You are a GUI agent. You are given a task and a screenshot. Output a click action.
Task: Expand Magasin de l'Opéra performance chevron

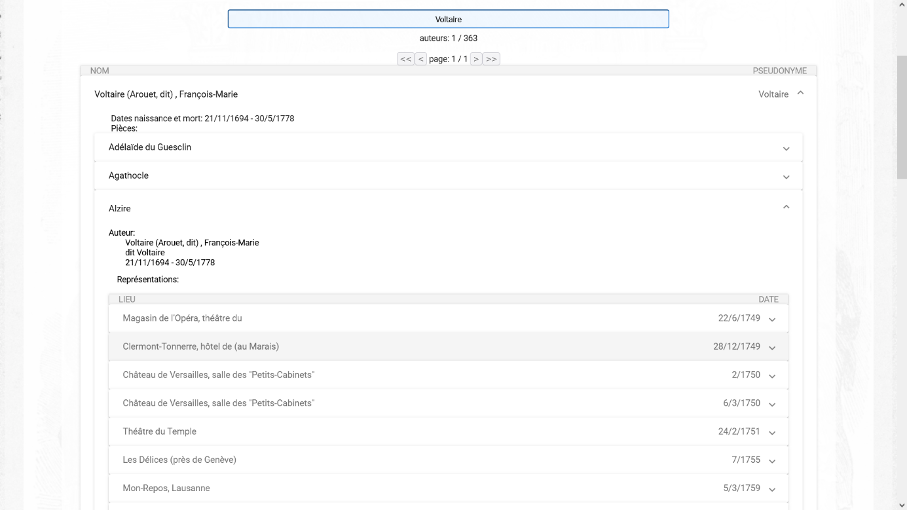772,319
